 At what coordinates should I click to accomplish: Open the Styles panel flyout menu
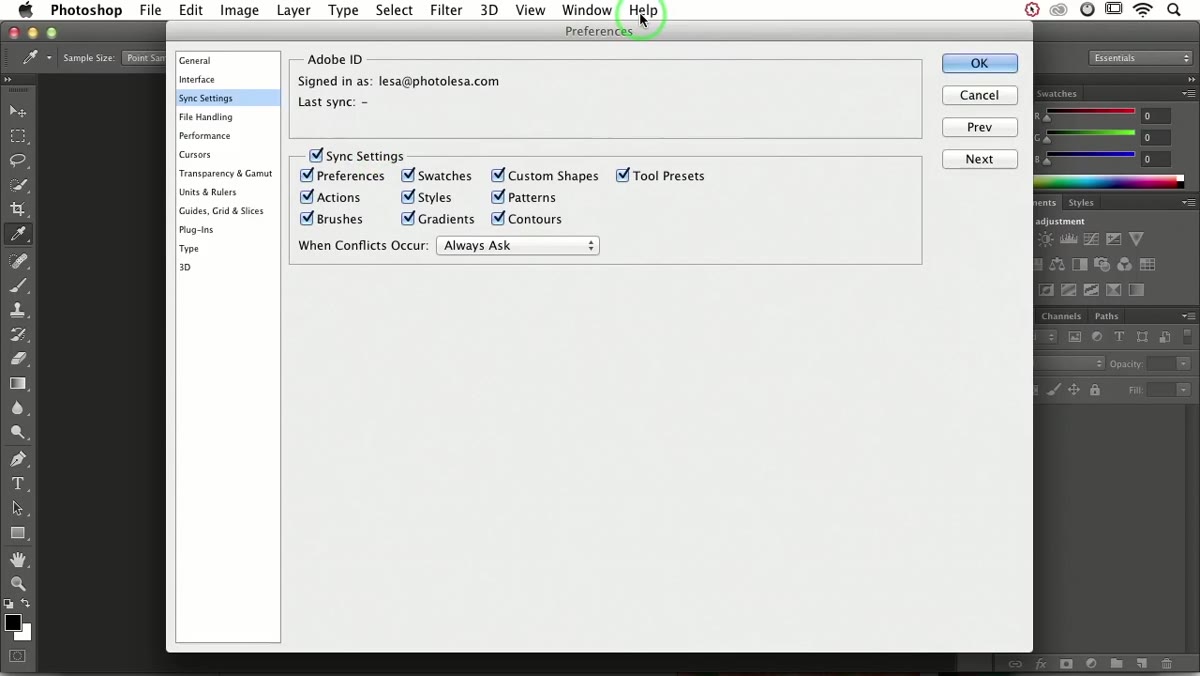coord(1188,202)
